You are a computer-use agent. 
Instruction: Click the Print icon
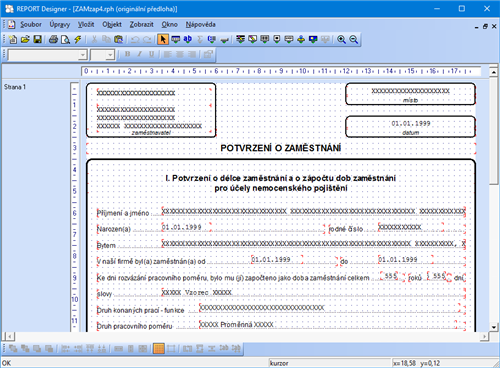[53, 39]
